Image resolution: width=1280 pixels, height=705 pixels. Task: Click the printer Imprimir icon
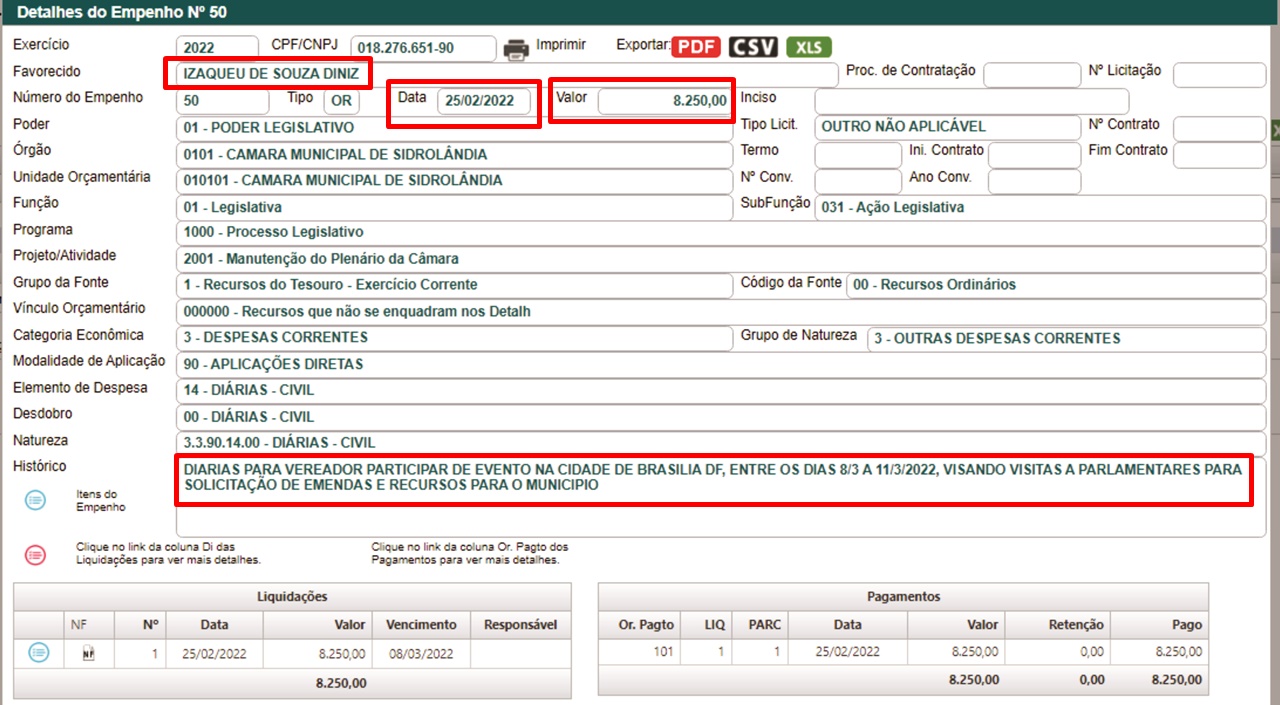coord(515,48)
